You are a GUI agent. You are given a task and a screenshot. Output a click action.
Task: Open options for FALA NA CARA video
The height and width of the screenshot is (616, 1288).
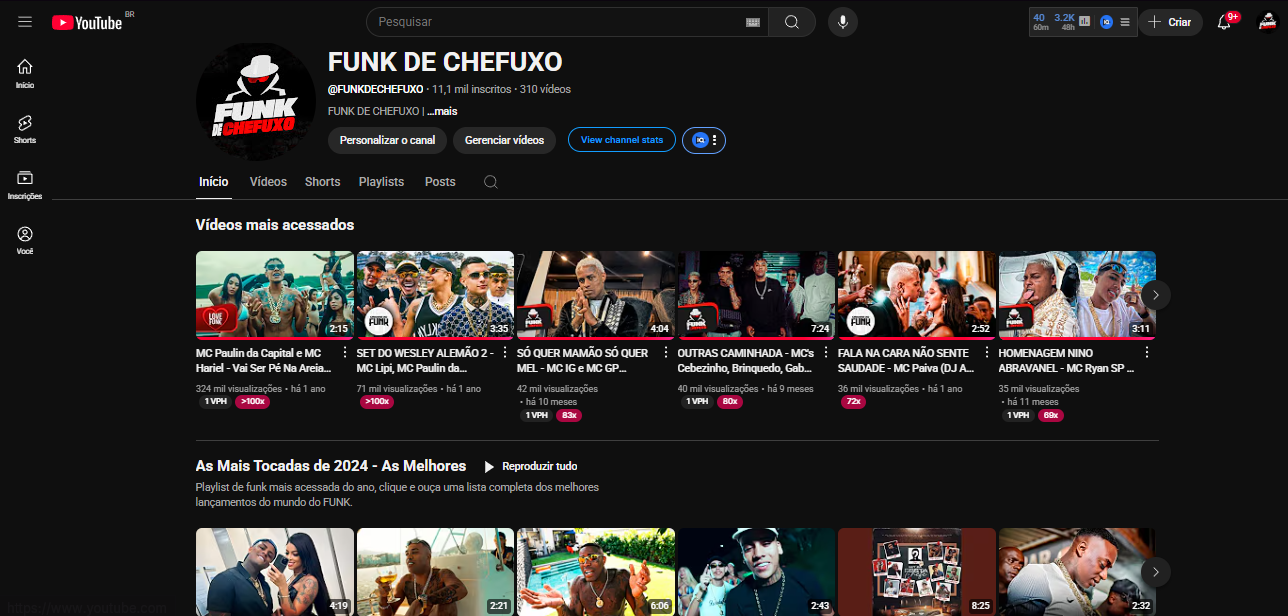click(987, 353)
